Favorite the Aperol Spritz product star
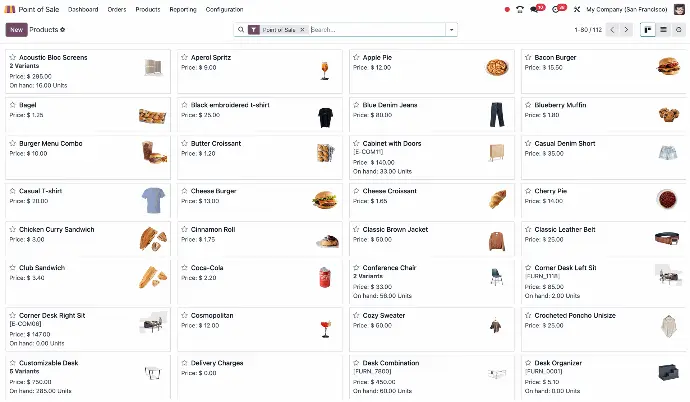Viewport: 690px width, 402px height. click(185, 58)
